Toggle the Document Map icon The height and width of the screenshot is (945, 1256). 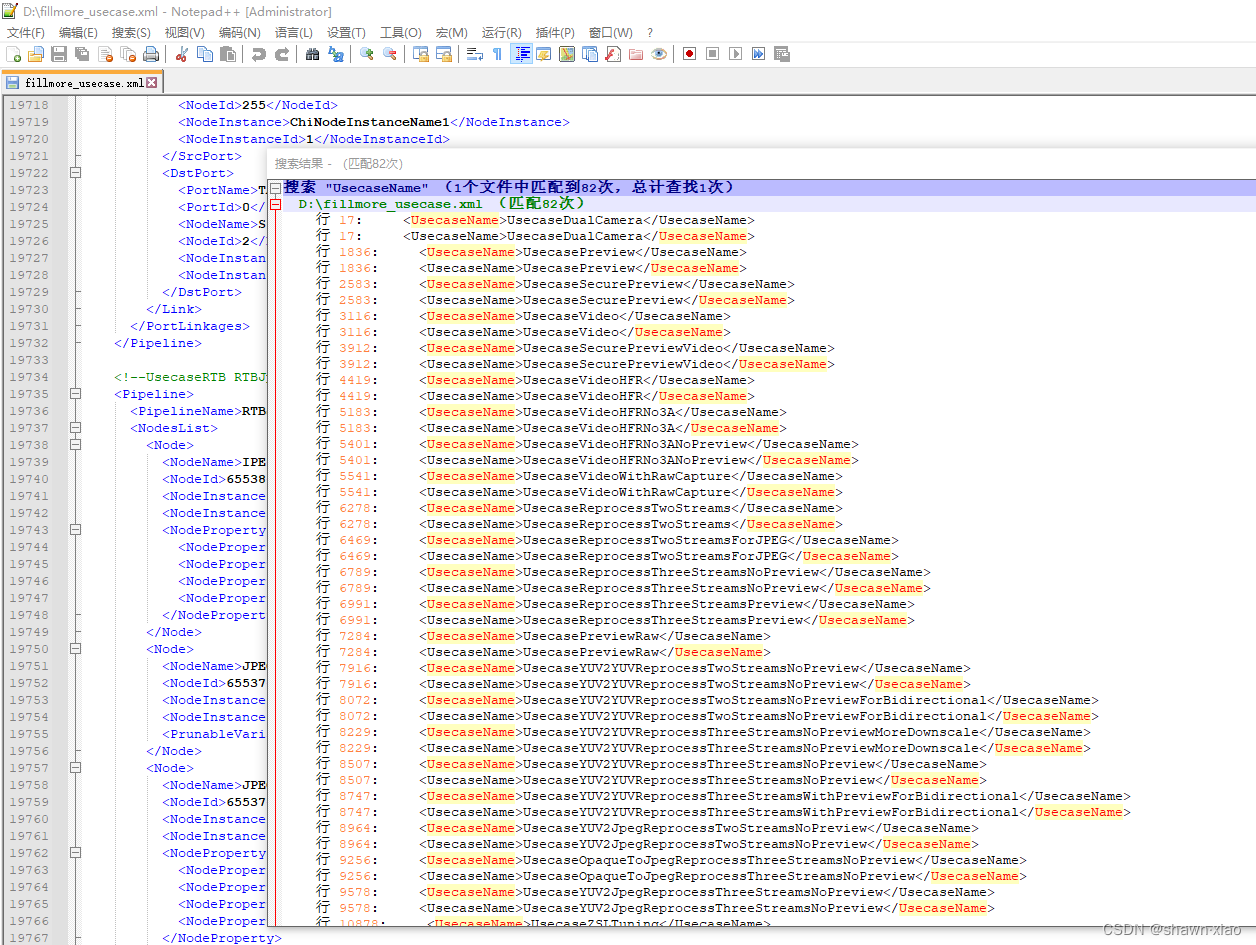tap(567, 54)
